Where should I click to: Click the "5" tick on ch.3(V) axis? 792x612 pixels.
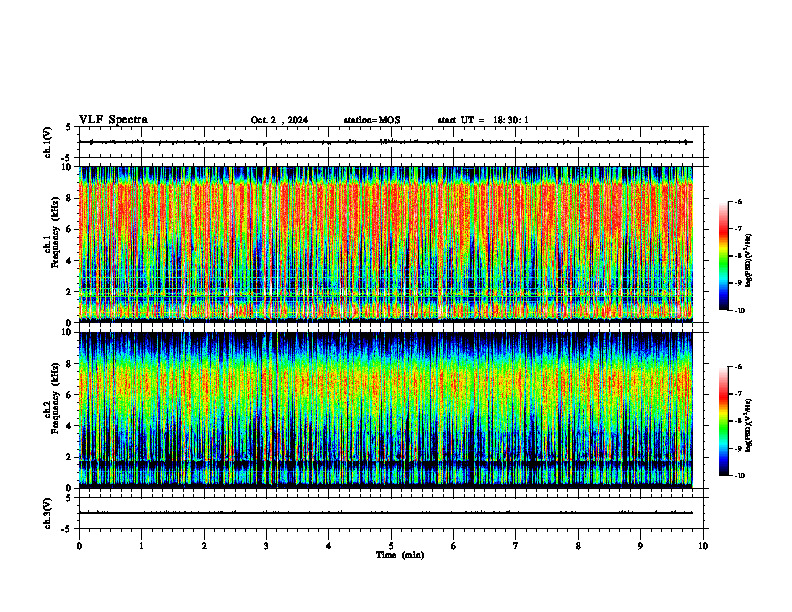click(69, 498)
